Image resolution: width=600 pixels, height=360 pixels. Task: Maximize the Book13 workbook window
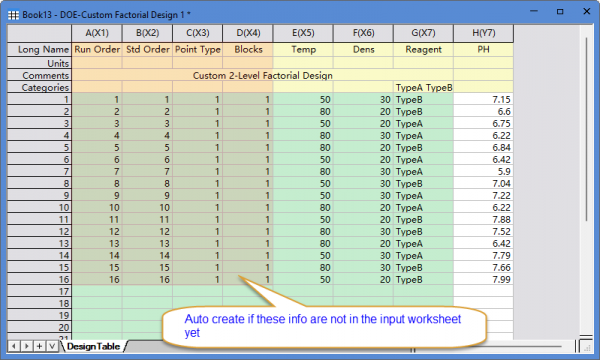point(560,11)
